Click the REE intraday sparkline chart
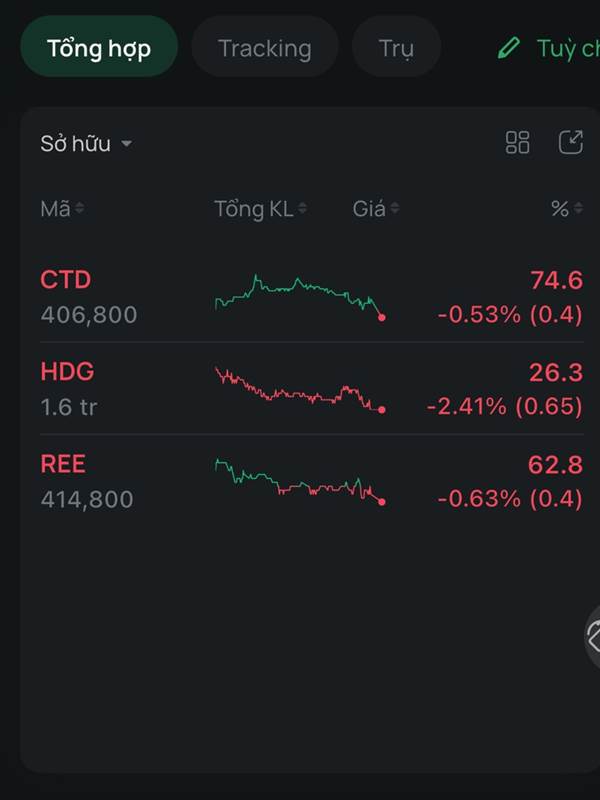The image size is (600, 800). [299, 480]
